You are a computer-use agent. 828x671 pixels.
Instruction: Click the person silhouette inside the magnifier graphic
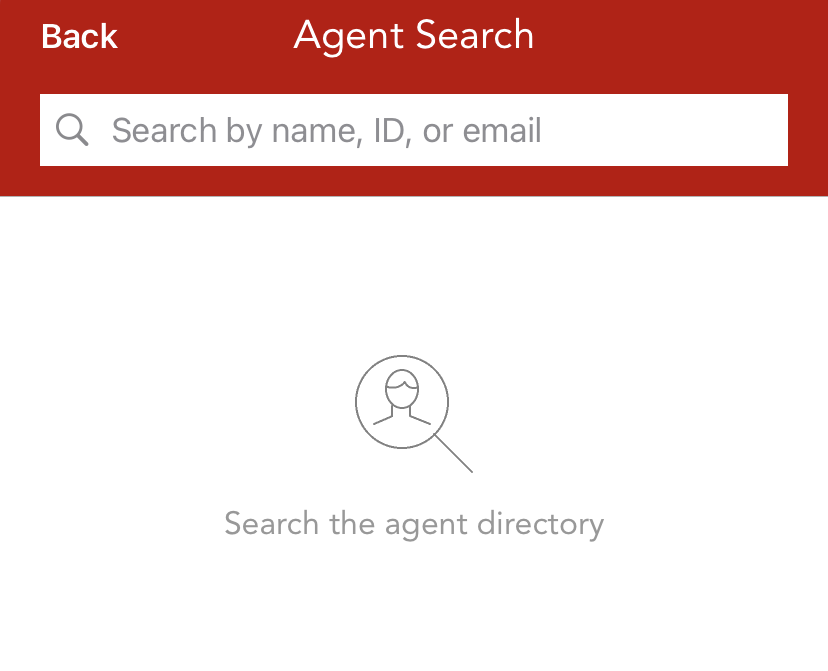[x=402, y=397]
